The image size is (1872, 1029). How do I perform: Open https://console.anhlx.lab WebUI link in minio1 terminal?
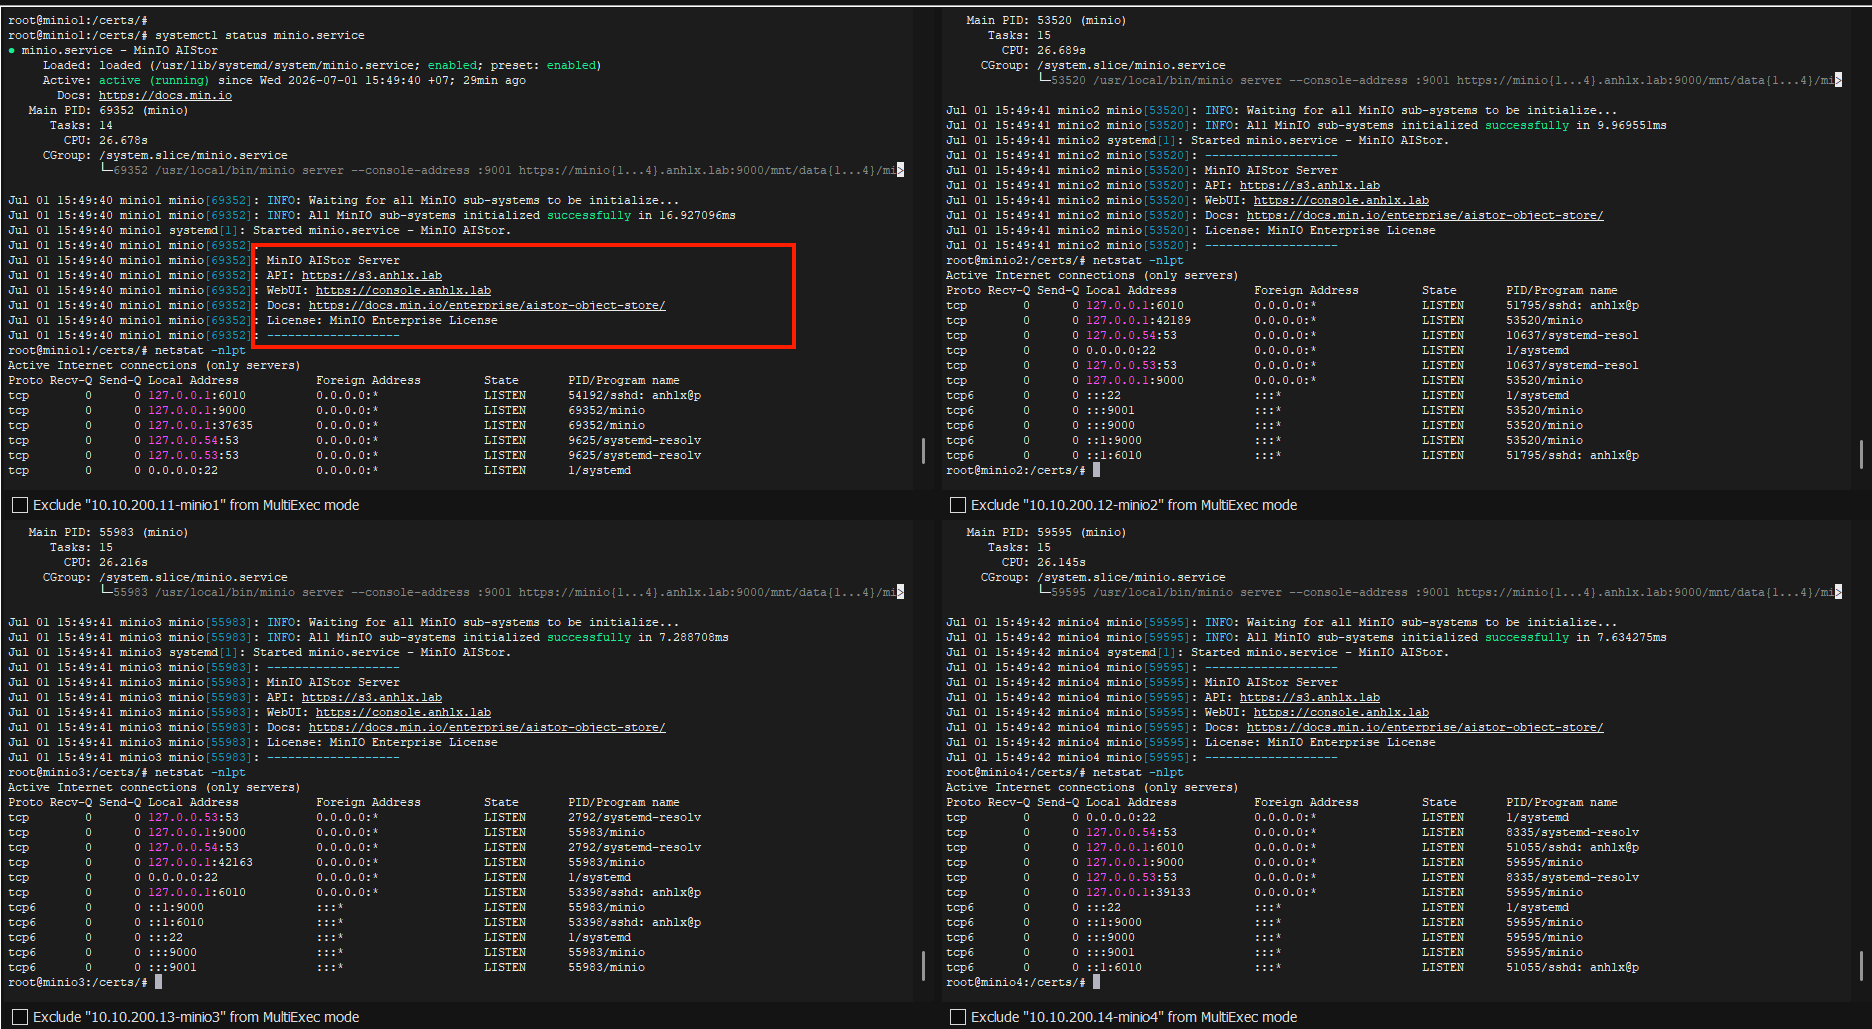[x=403, y=291]
